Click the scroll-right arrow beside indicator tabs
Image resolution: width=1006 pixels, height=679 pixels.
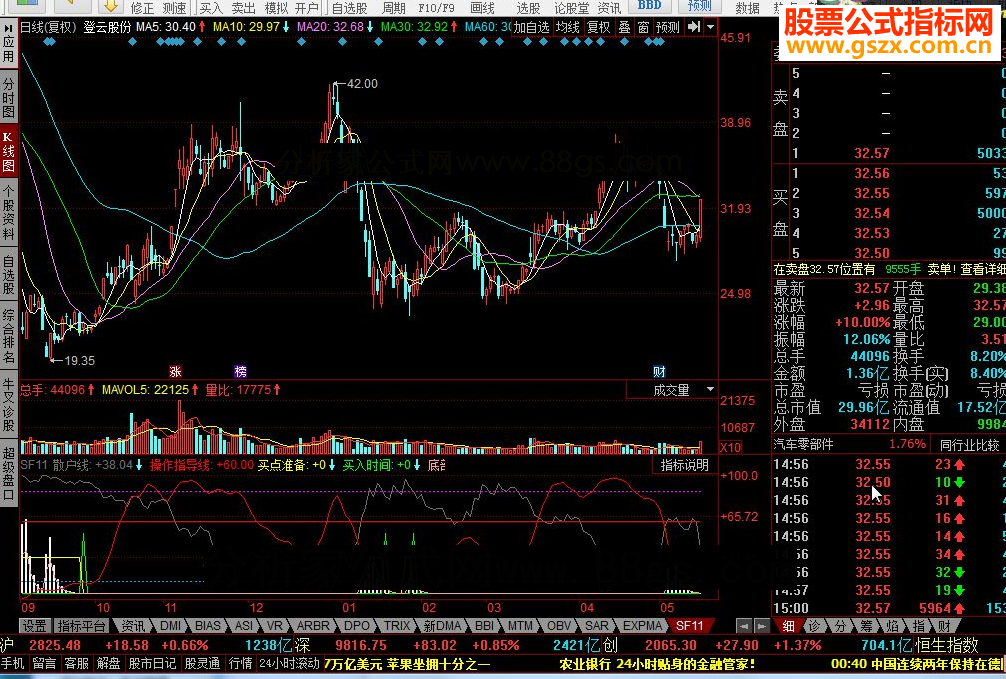tap(761, 625)
